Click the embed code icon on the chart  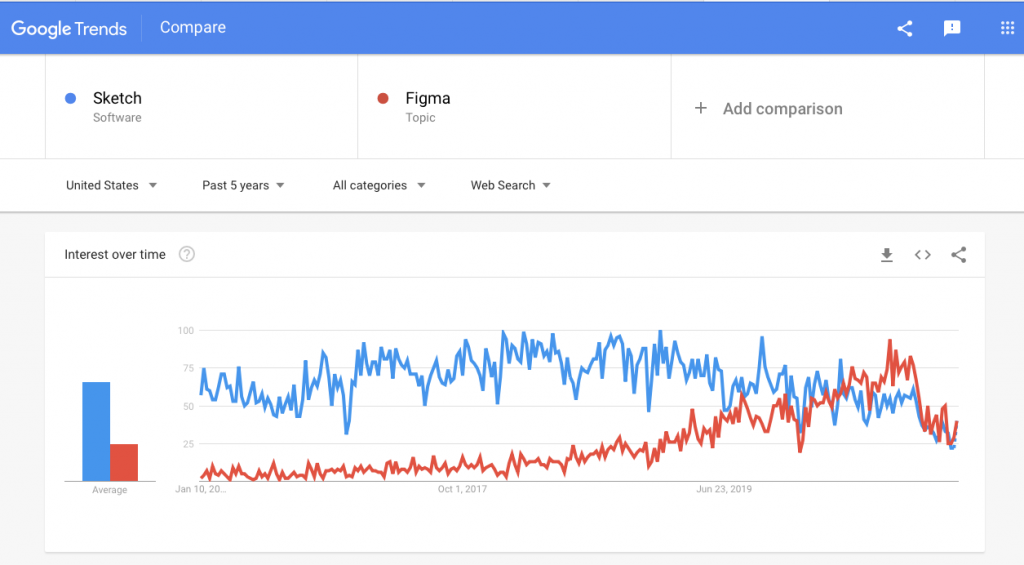(x=922, y=255)
